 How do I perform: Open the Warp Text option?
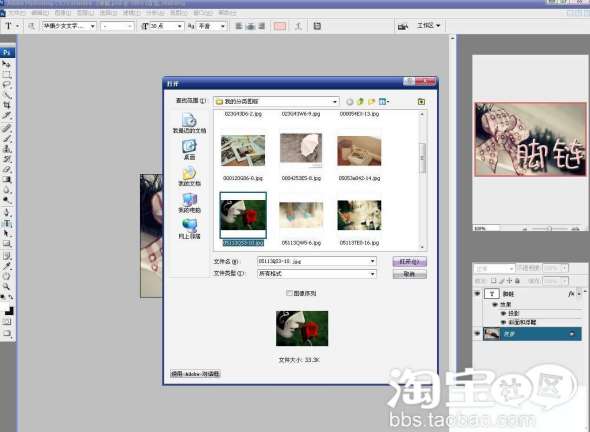(x=298, y=26)
